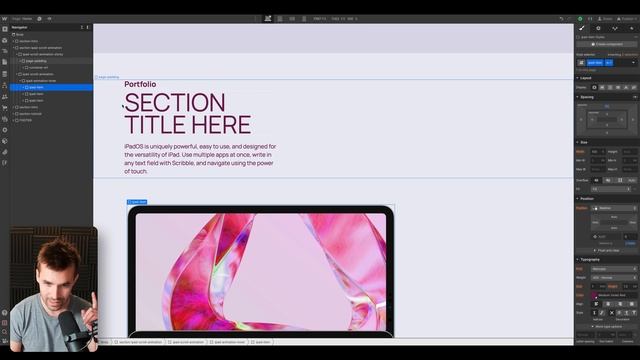
Task: Toggle the preview eye icon in top bar
Action: point(49,19)
